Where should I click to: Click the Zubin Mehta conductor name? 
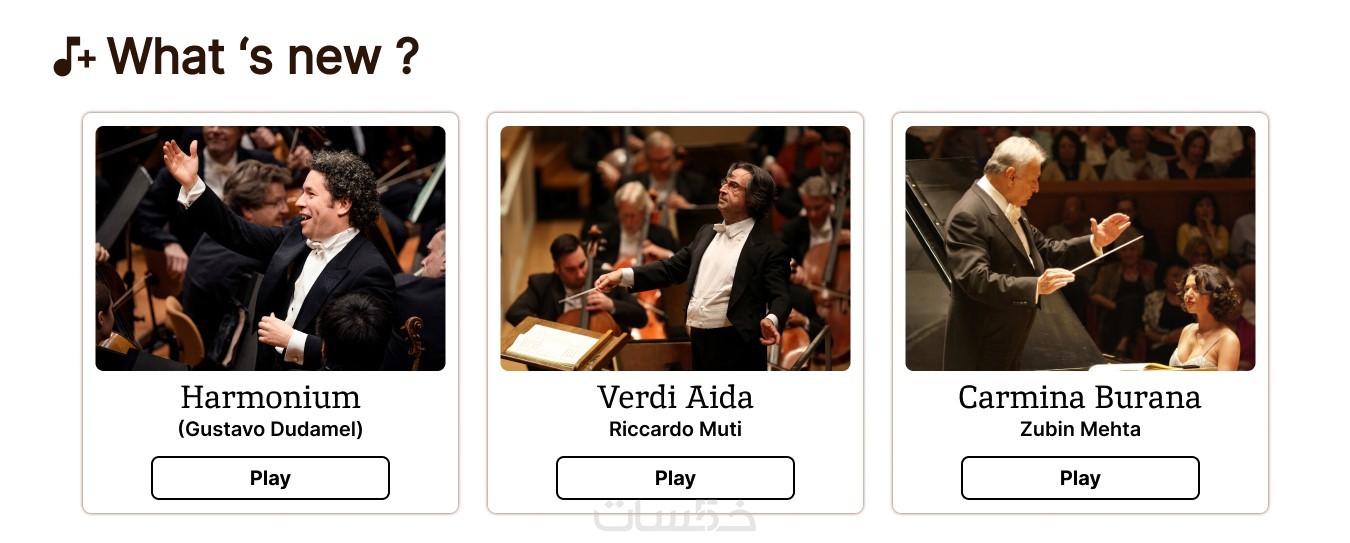click(x=1080, y=429)
